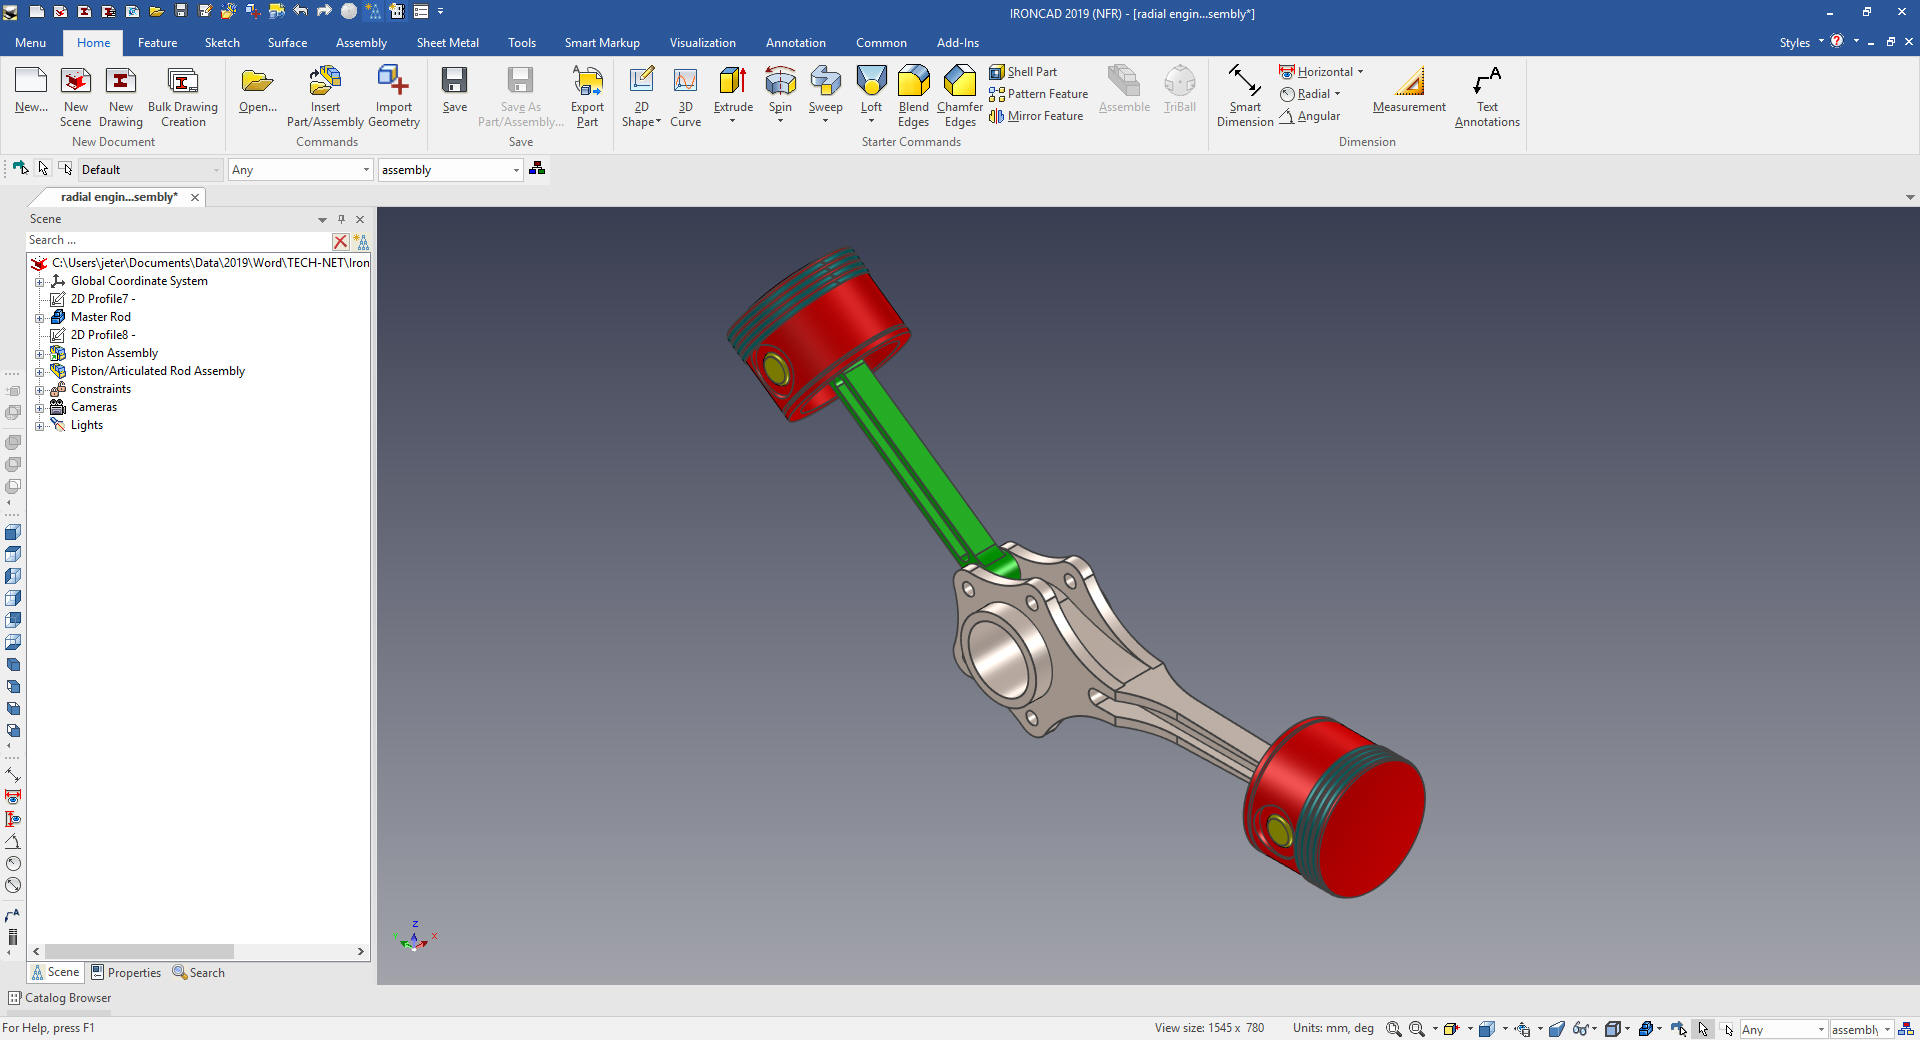This screenshot has width=1920, height=1040.
Task: Switch to the Sketch ribbon tab
Action: point(222,43)
